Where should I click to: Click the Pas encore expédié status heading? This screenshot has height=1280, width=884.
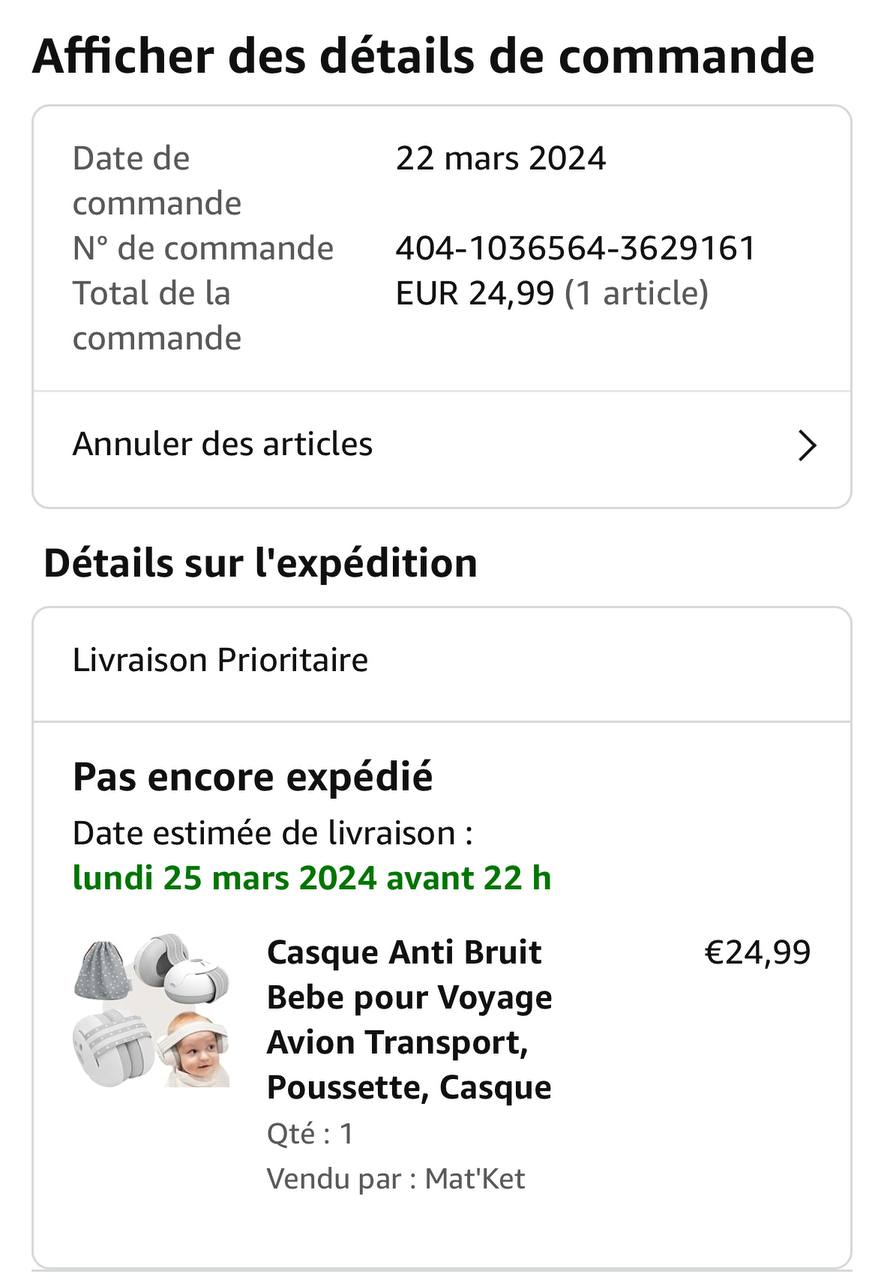click(x=252, y=777)
